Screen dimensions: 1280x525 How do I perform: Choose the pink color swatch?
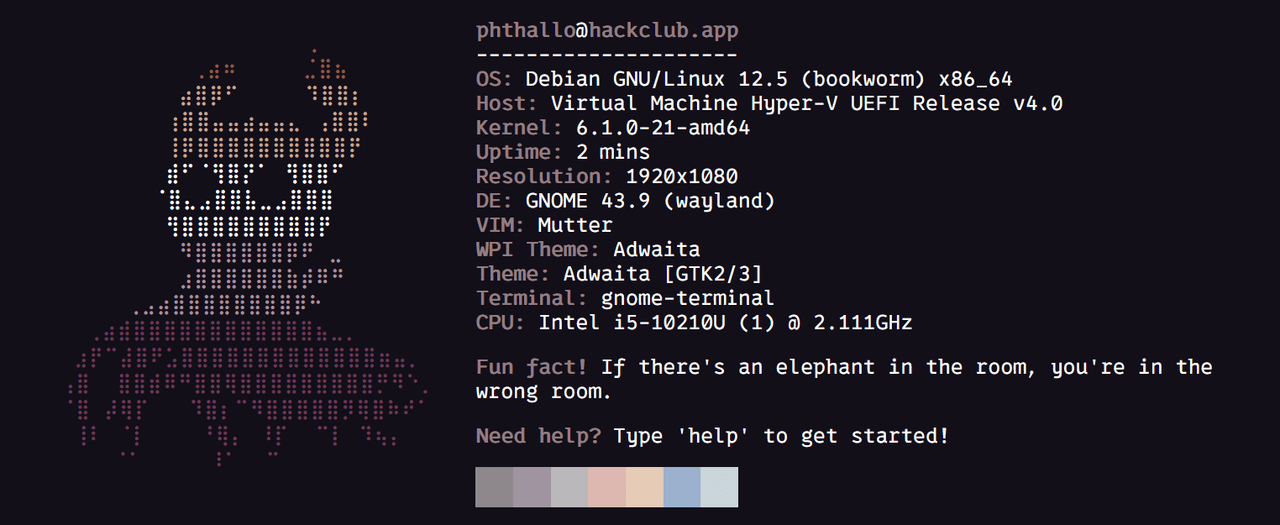607,487
